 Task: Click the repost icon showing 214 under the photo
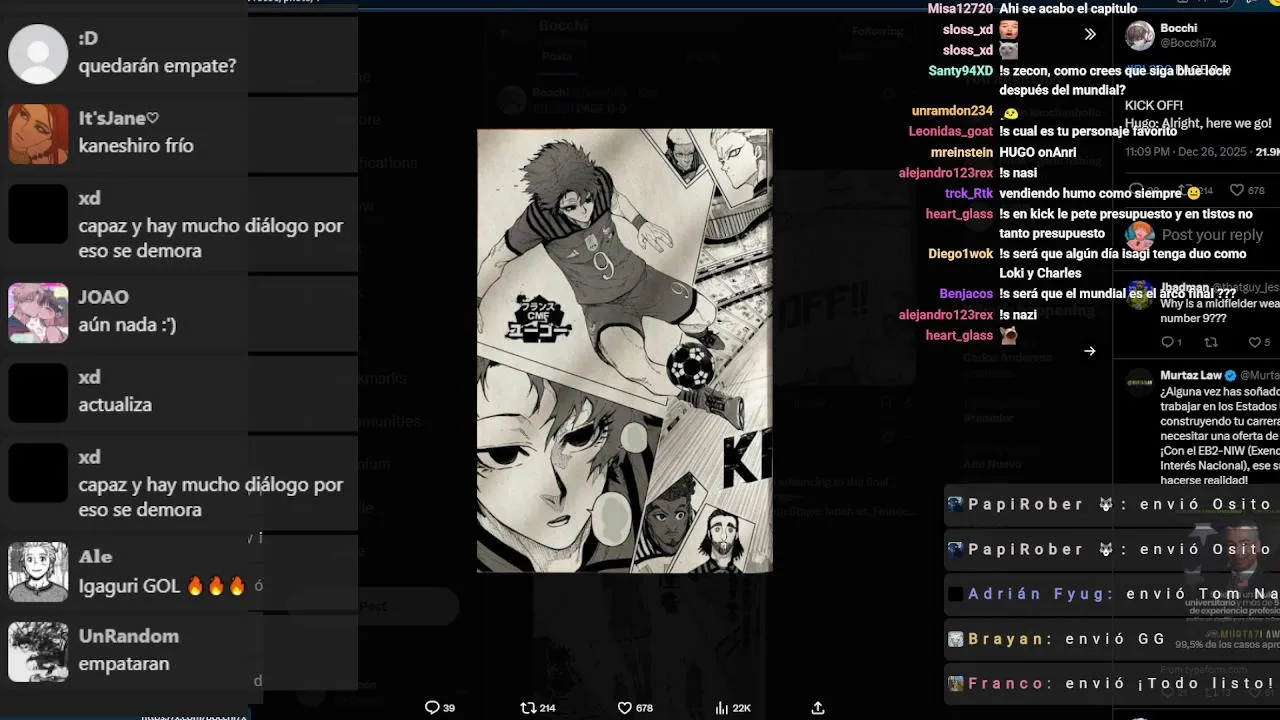(x=527, y=707)
